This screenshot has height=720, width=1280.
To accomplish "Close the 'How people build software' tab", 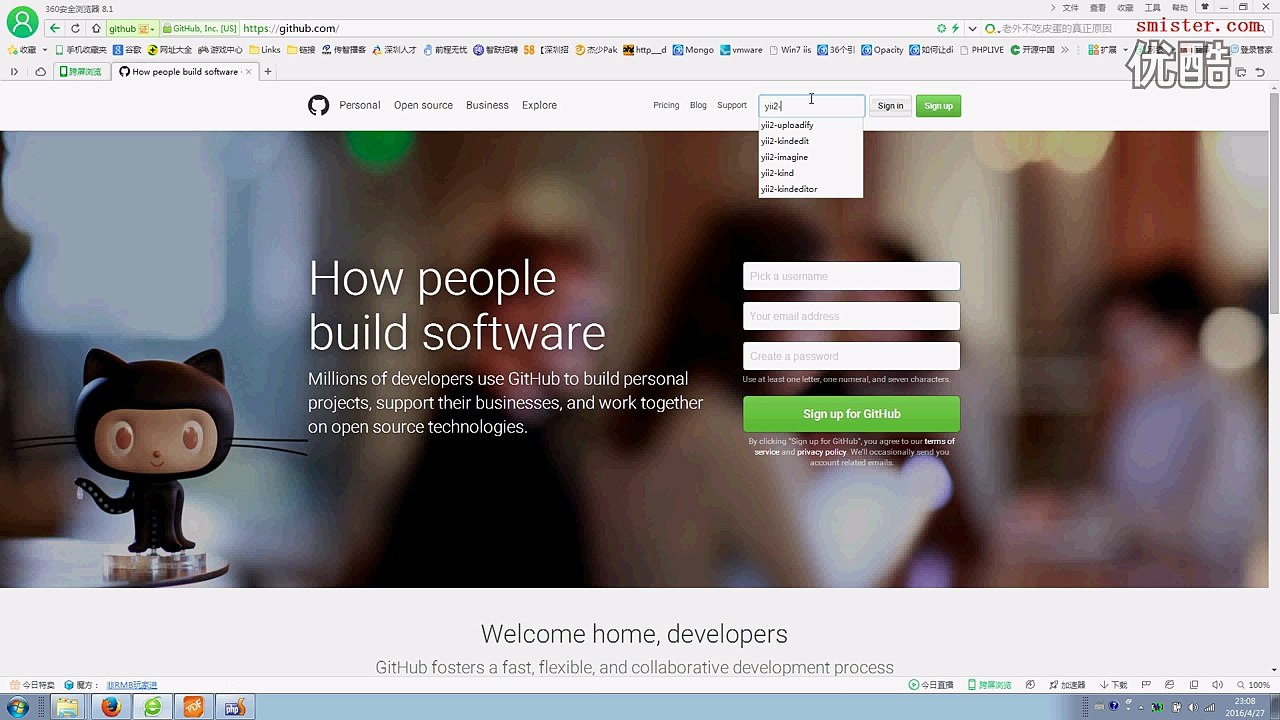I will [x=249, y=72].
